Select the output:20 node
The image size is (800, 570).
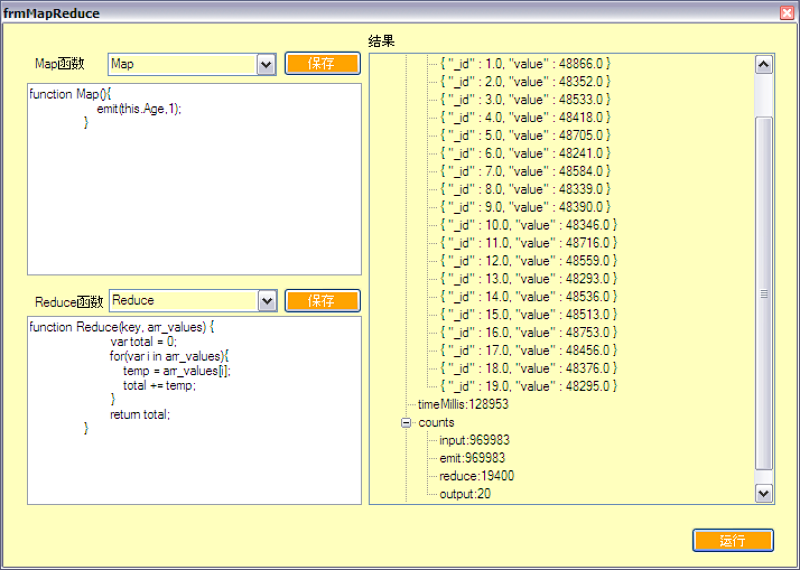click(x=465, y=493)
